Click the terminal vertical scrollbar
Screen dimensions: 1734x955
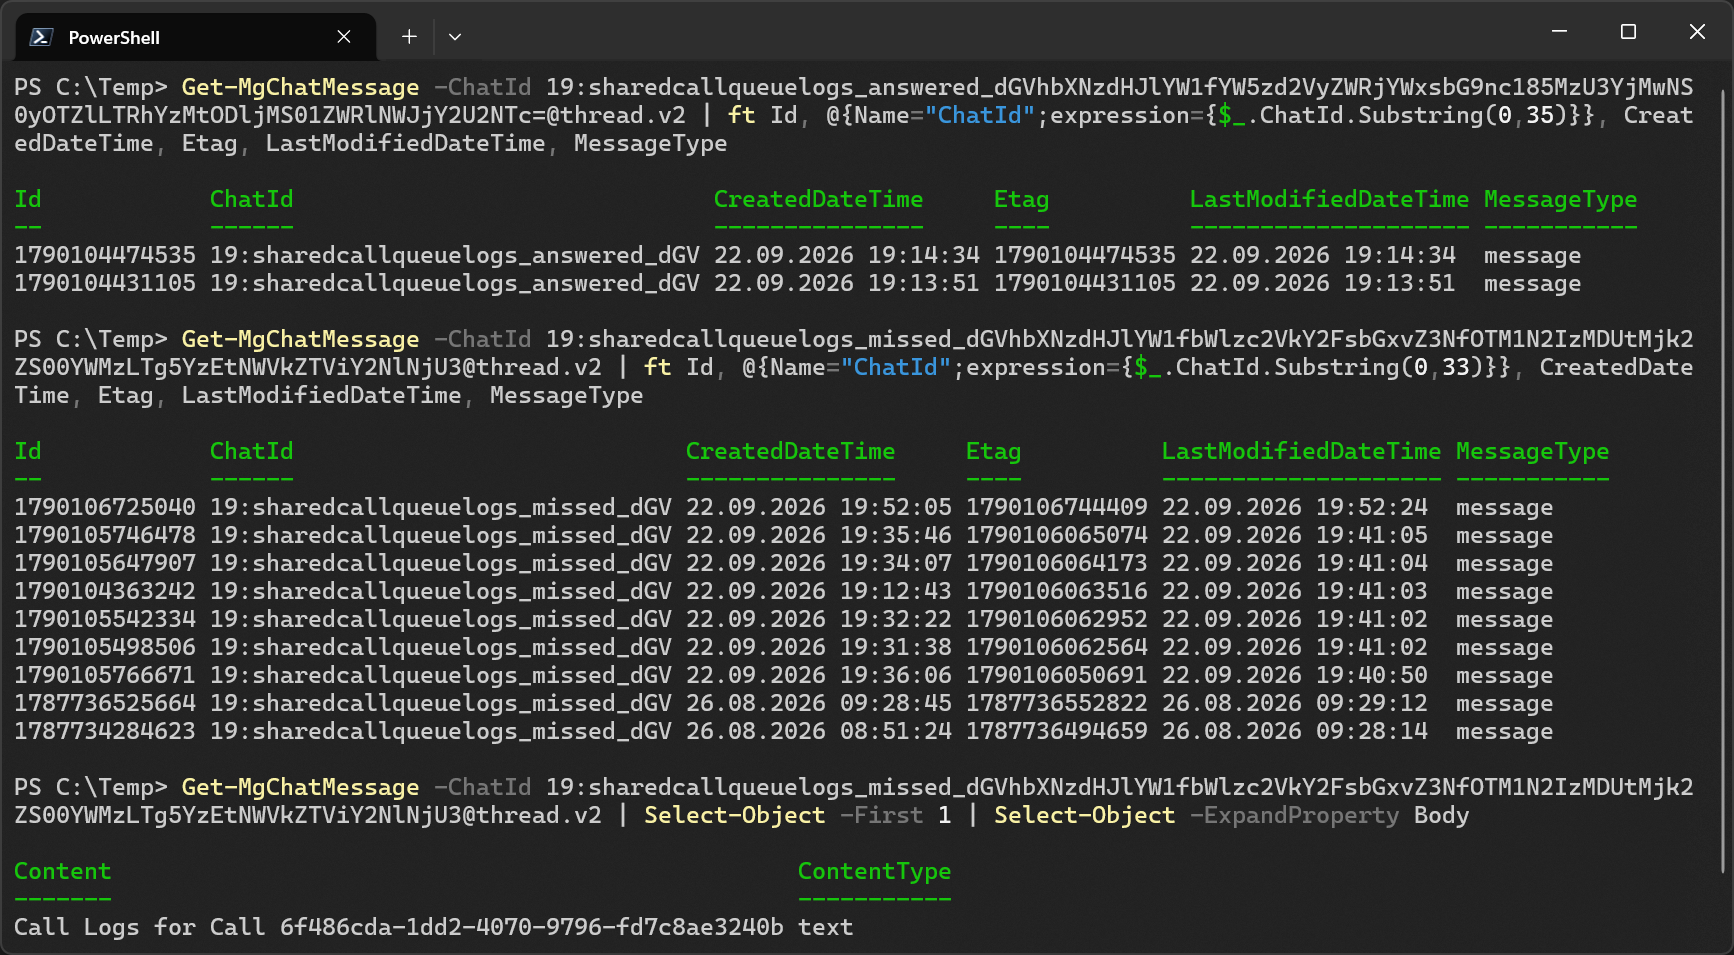coord(1724,480)
